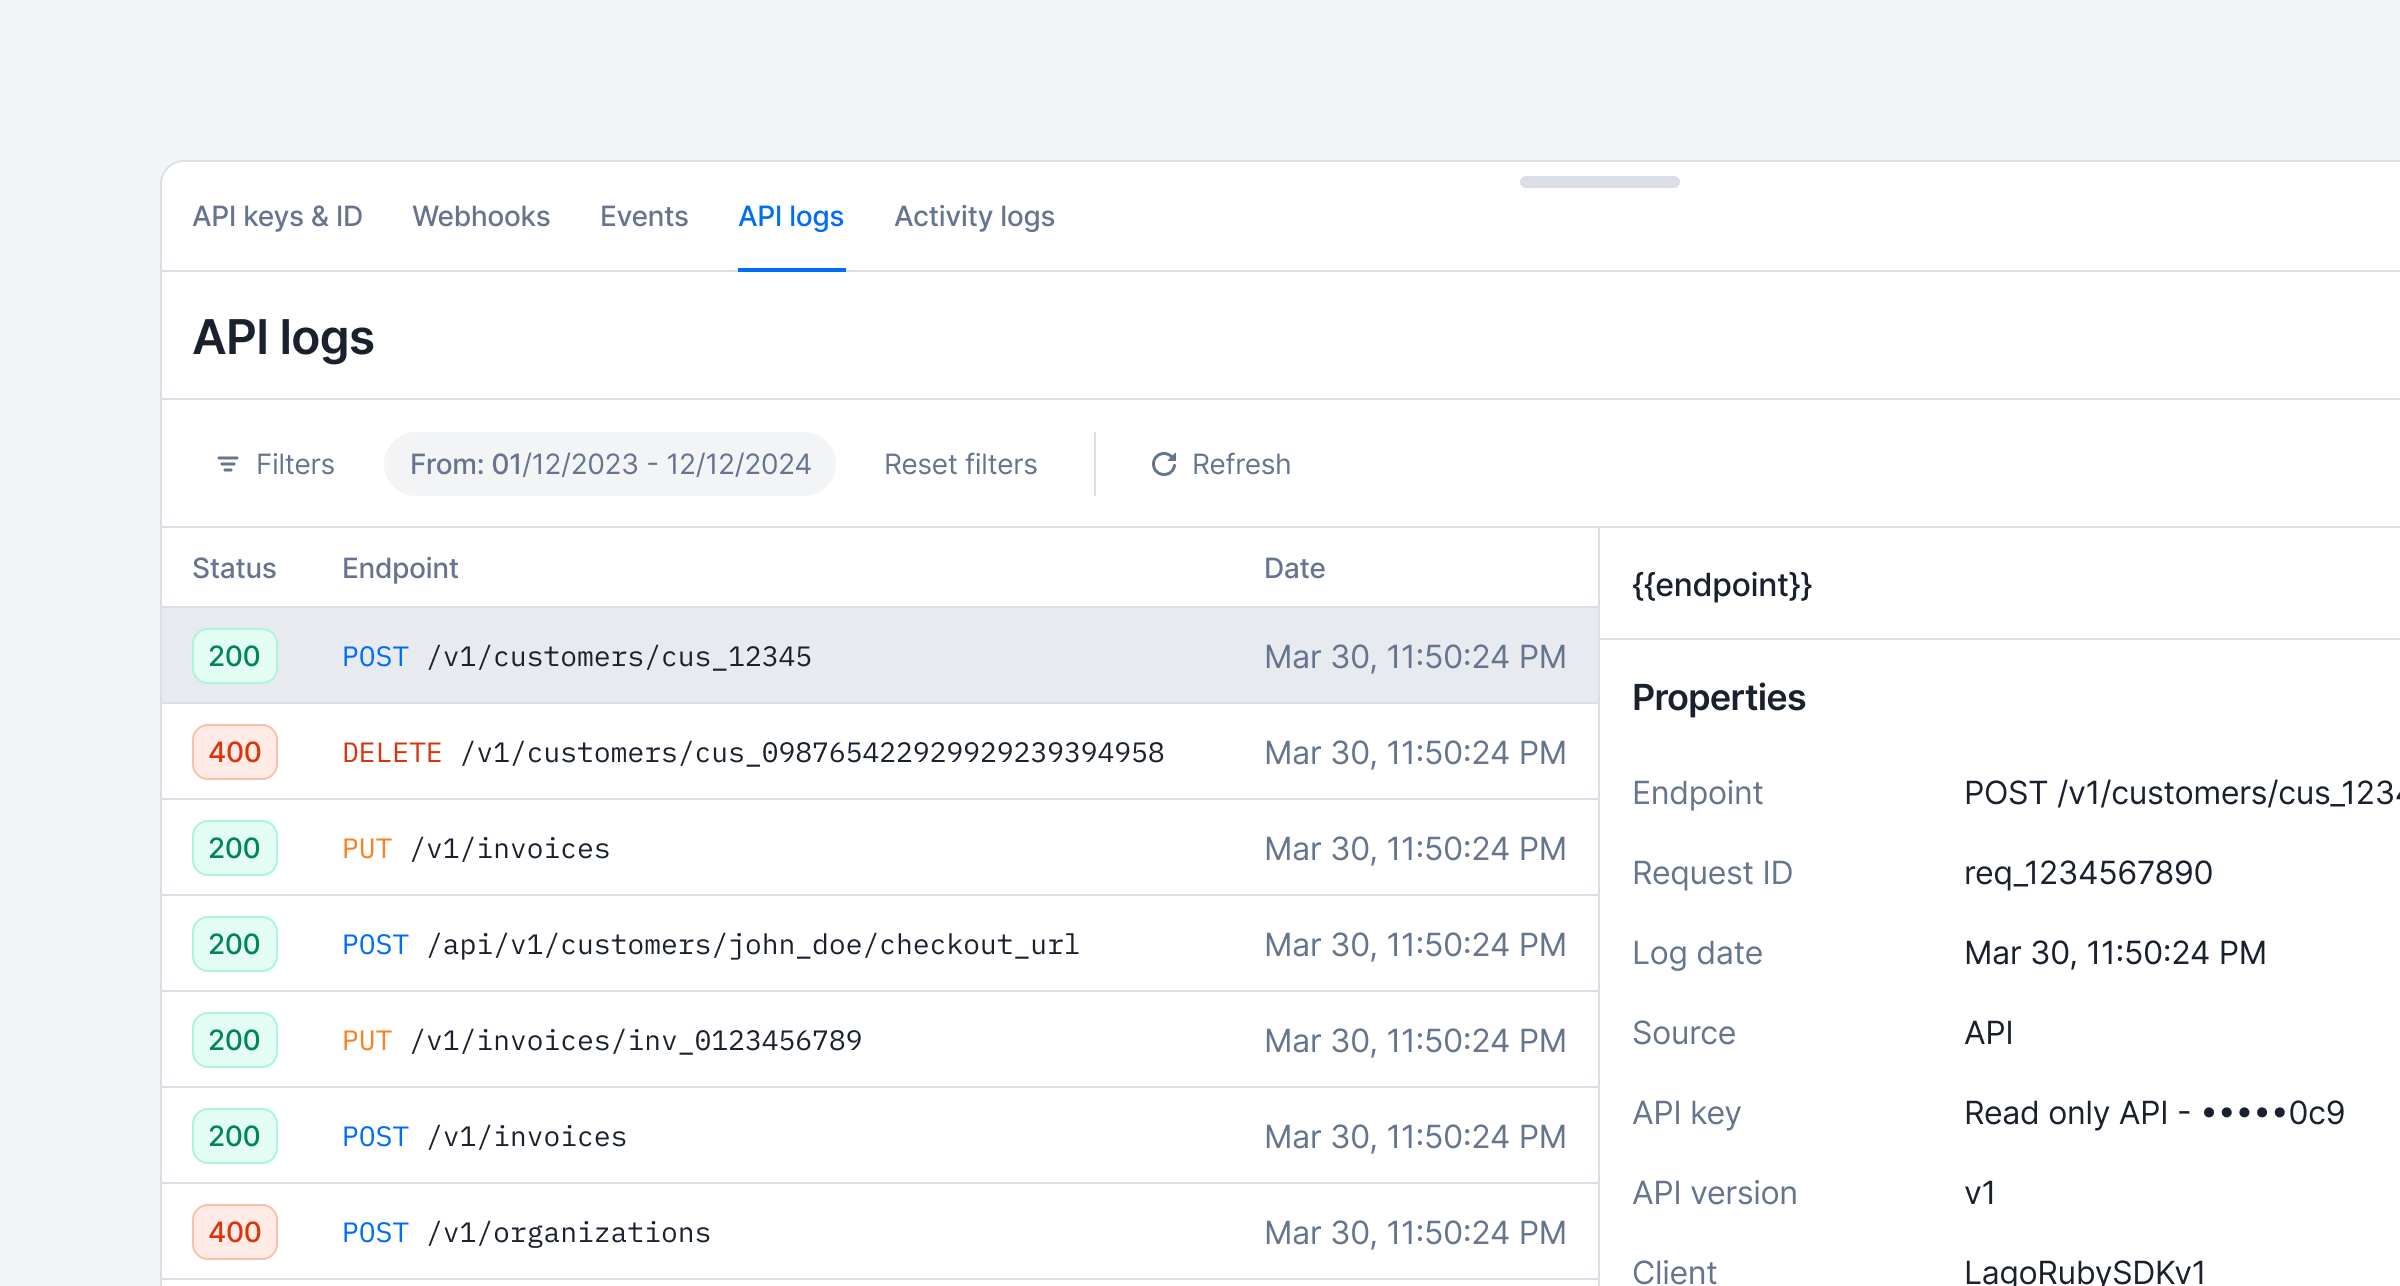Open the Filters menu button
This screenshot has height=1286, width=2400.
[x=276, y=464]
